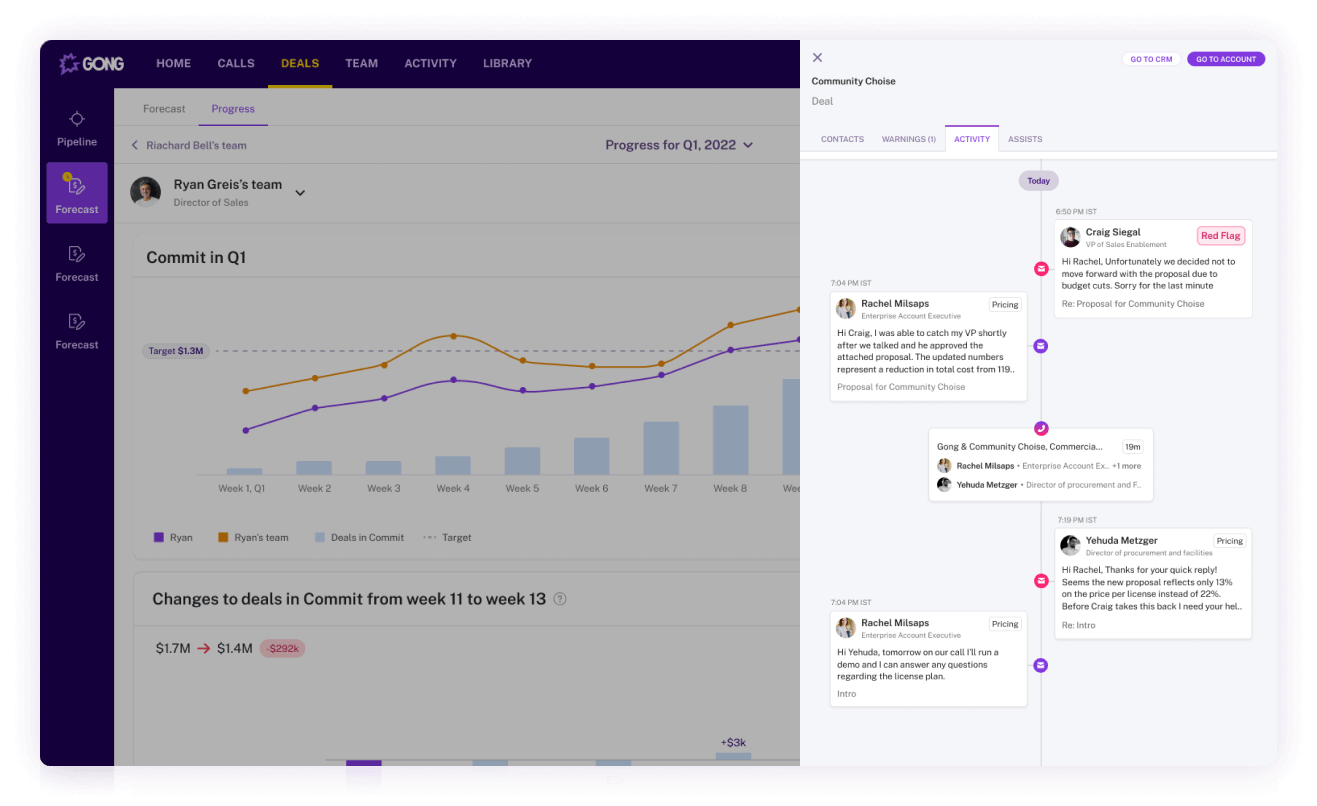This screenshot has width=1317, height=806.
Task: Click the dashed Target legend entry
Action: [447, 537]
